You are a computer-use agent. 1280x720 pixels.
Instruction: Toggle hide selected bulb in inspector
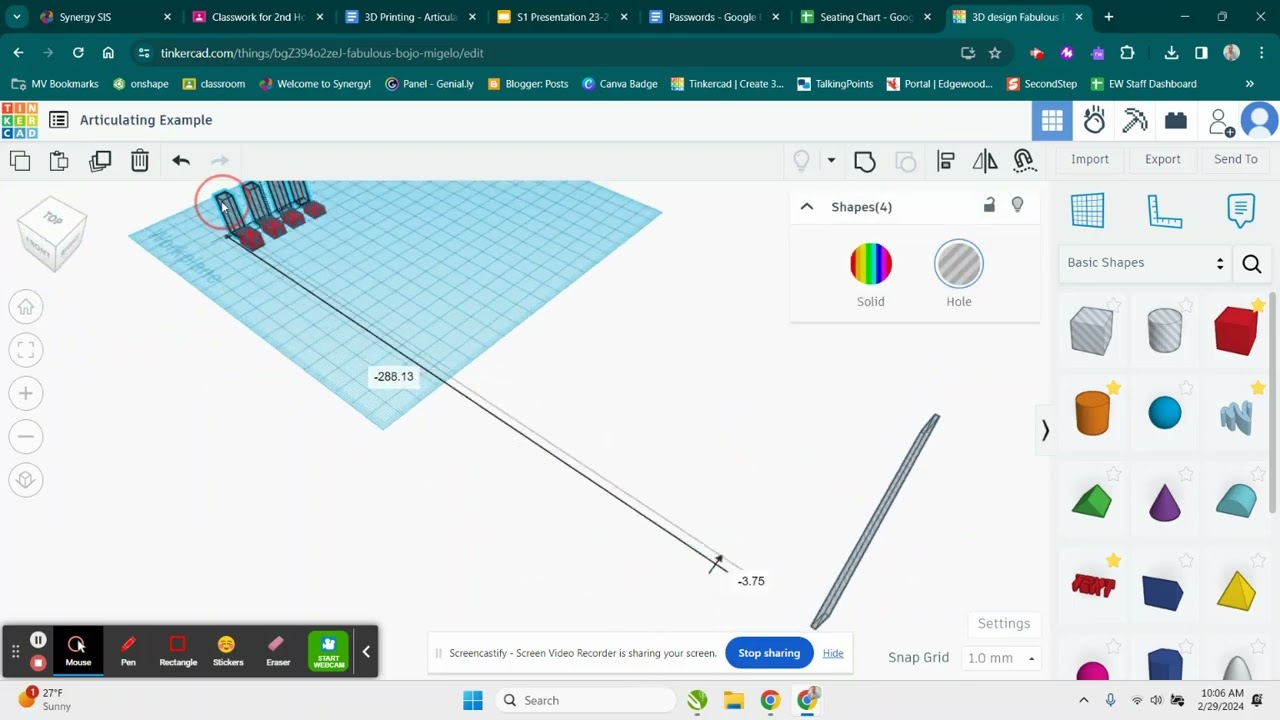(1017, 205)
